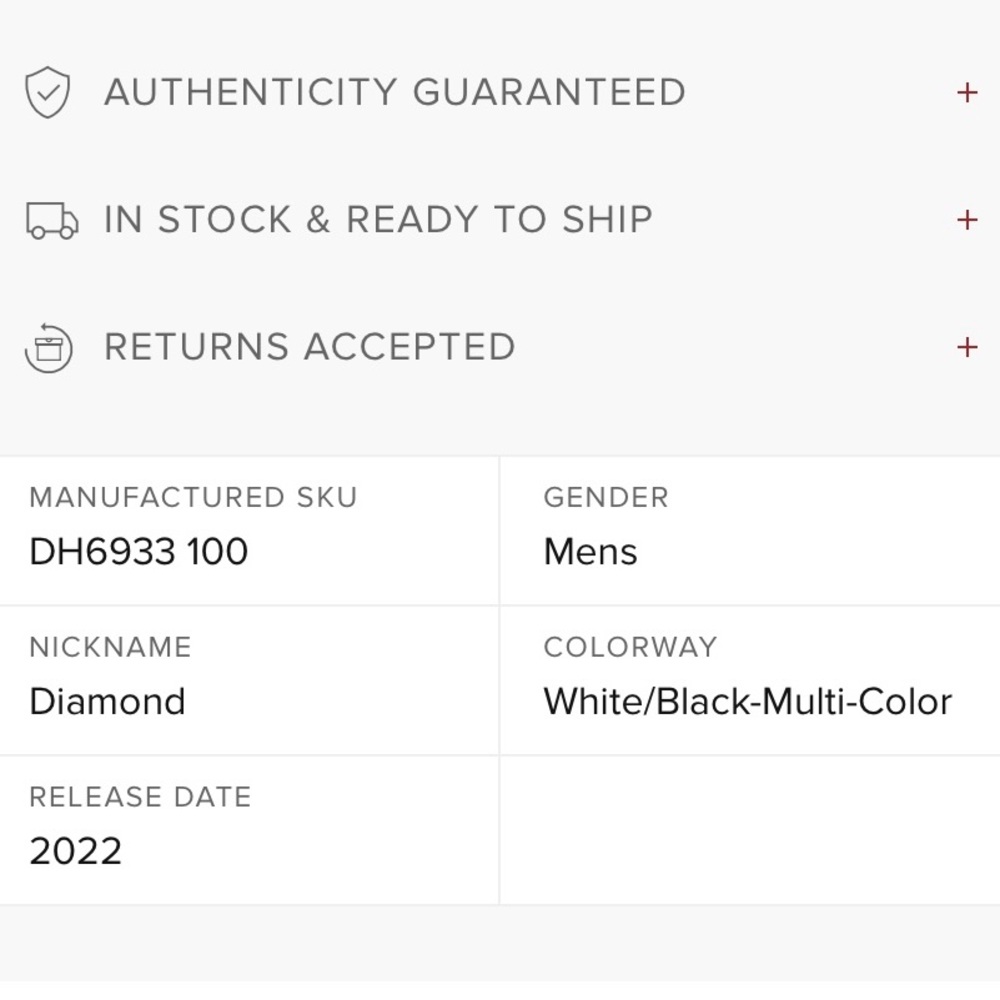
Task: Open the Authenticity Guaranteed heading
Action: (x=395, y=92)
